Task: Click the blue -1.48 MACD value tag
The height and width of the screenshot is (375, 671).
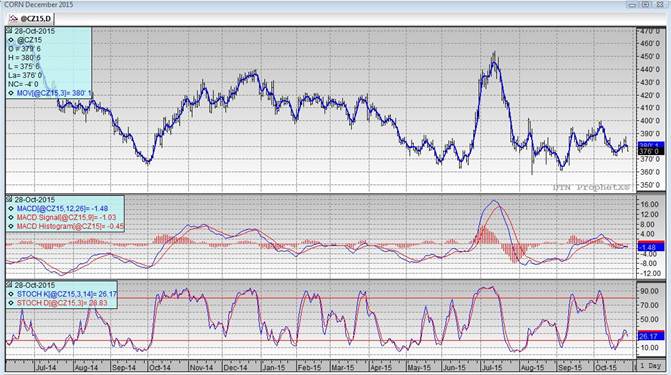Action: [650, 247]
